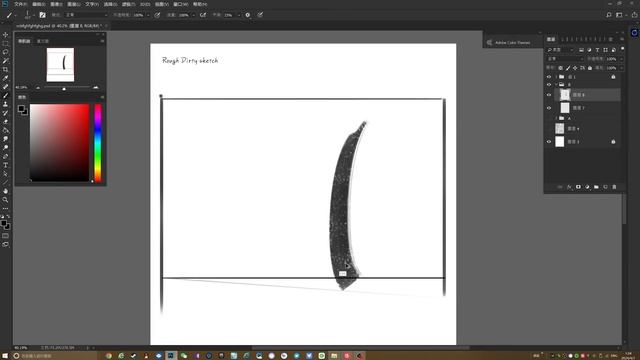Select the Eraser tool

click(x=5, y=122)
